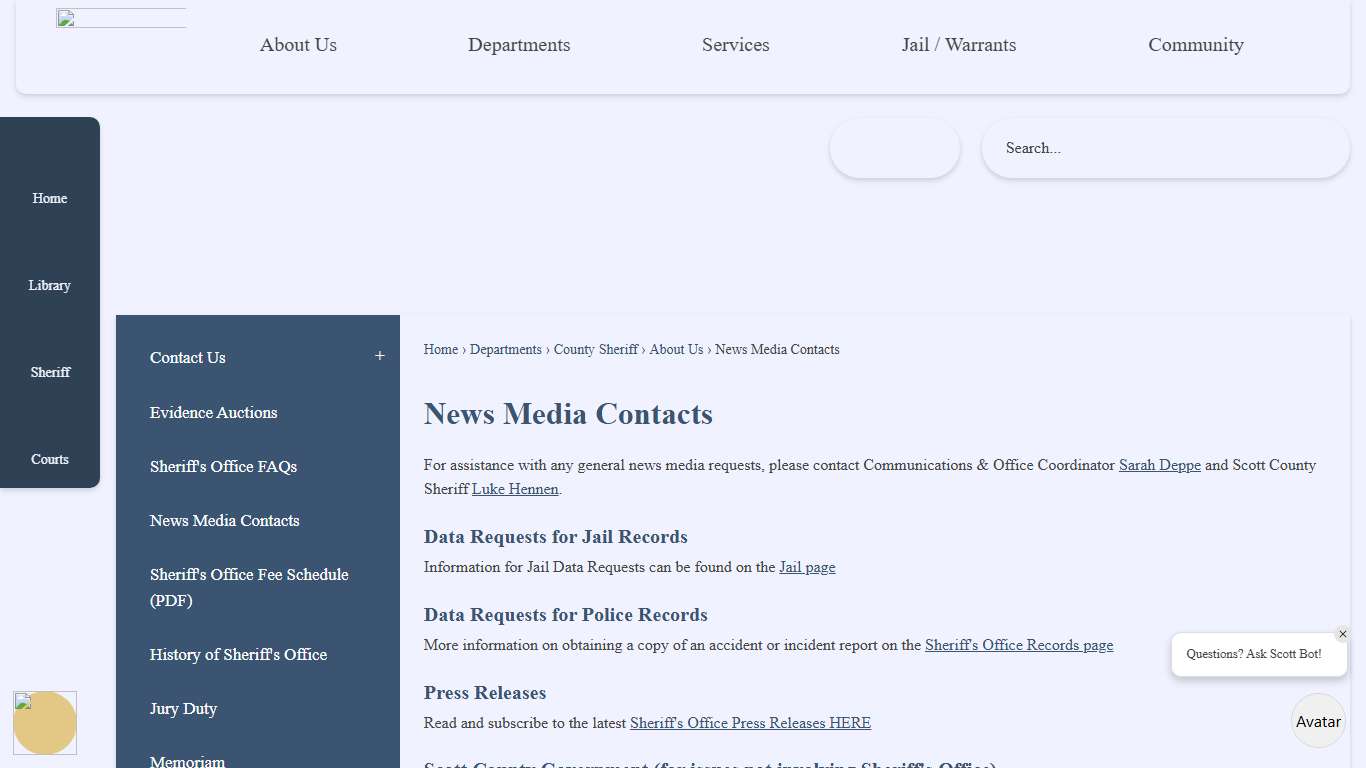The height and width of the screenshot is (768, 1366).
Task: Open the Jail page link
Action: [x=807, y=567]
